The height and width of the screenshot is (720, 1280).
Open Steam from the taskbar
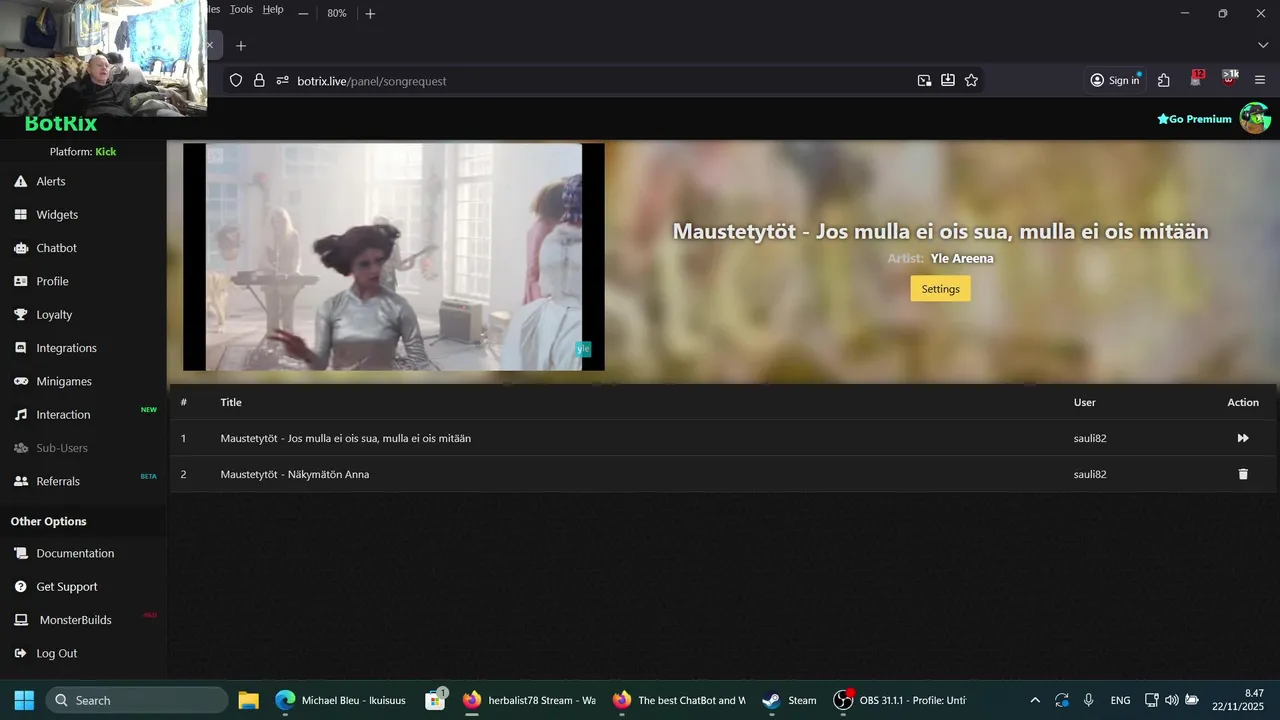click(x=789, y=700)
